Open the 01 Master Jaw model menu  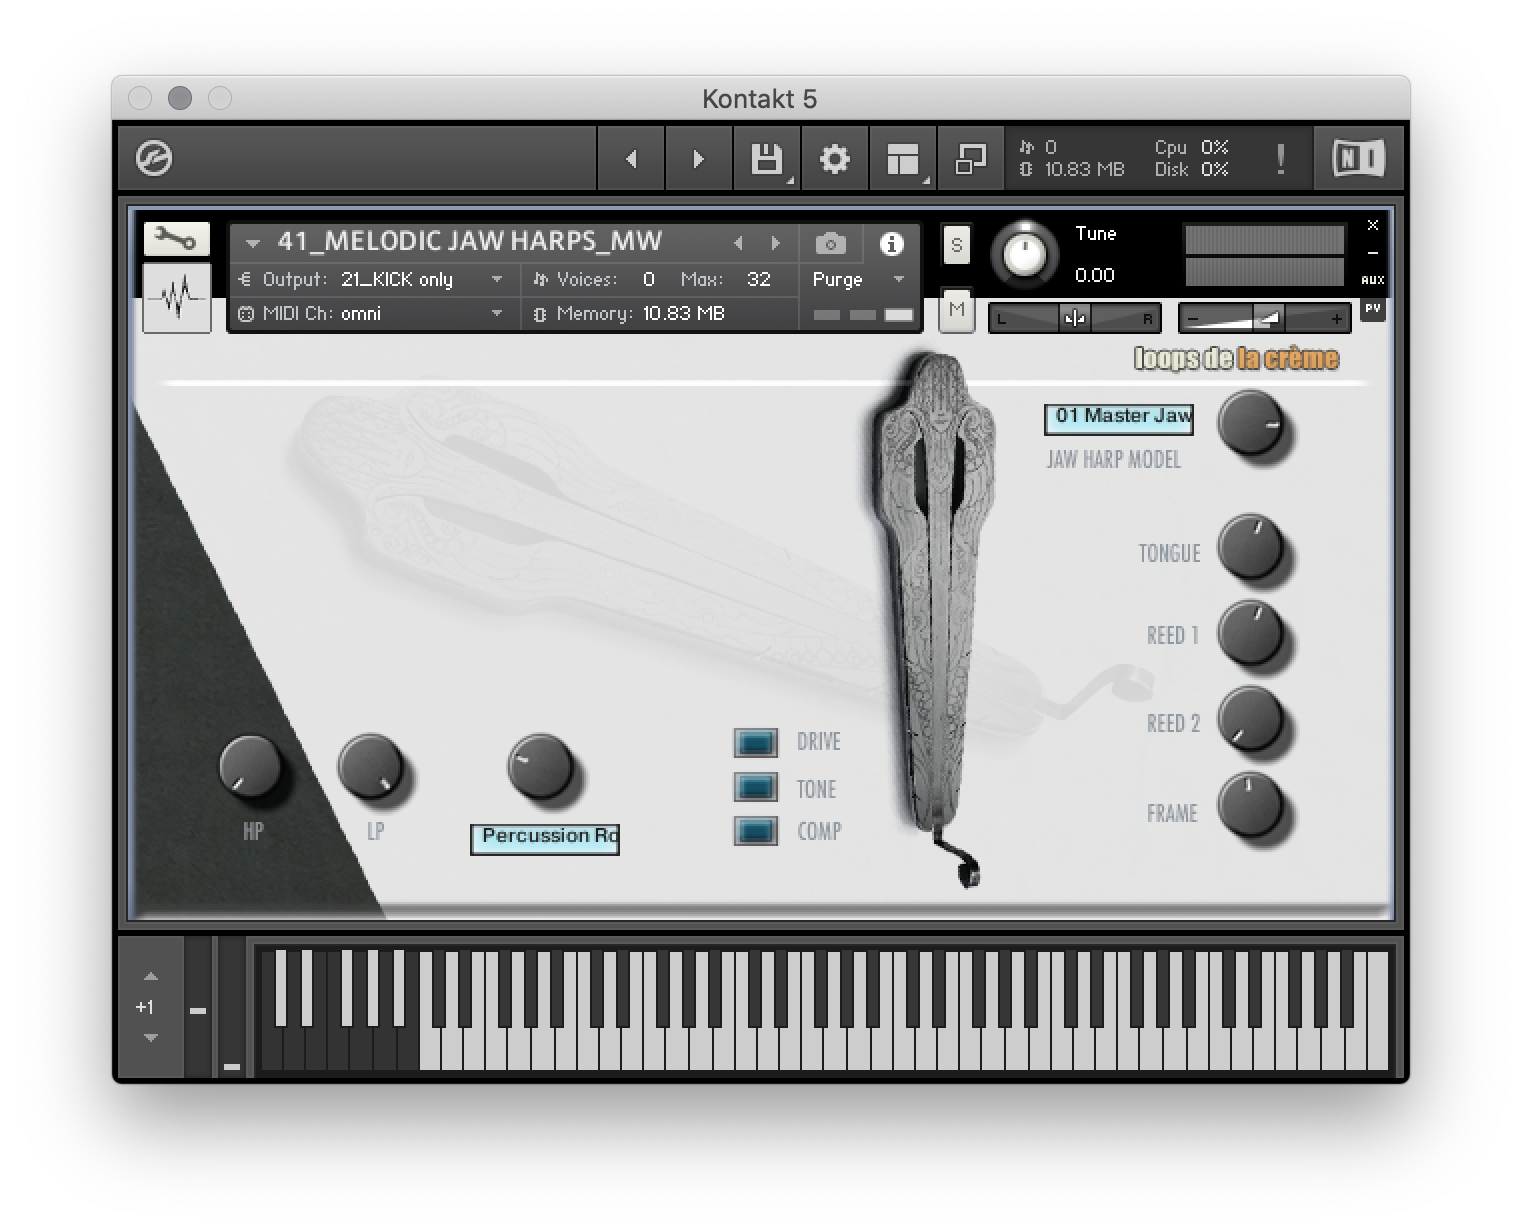click(x=1119, y=418)
